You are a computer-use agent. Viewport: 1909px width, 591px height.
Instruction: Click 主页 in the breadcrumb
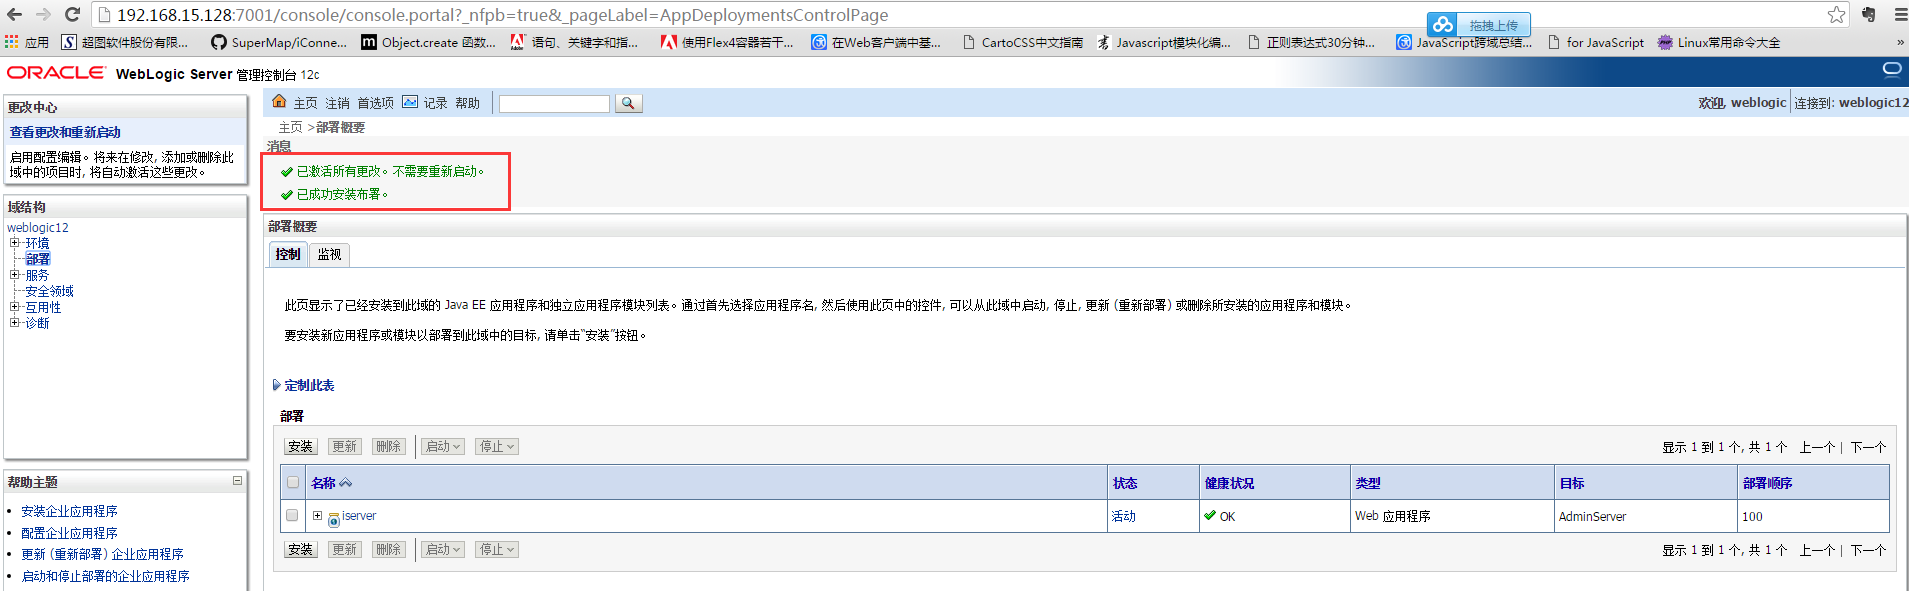[290, 127]
